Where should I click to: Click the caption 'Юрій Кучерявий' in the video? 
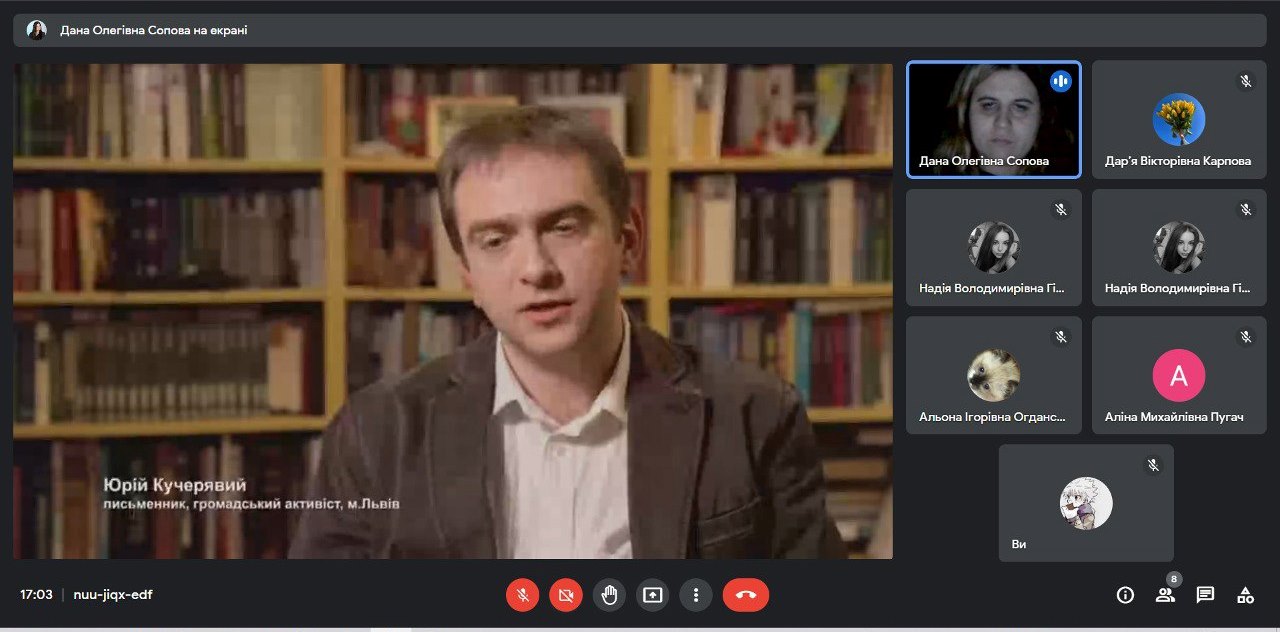pyautogui.click(x=173, y=486)
